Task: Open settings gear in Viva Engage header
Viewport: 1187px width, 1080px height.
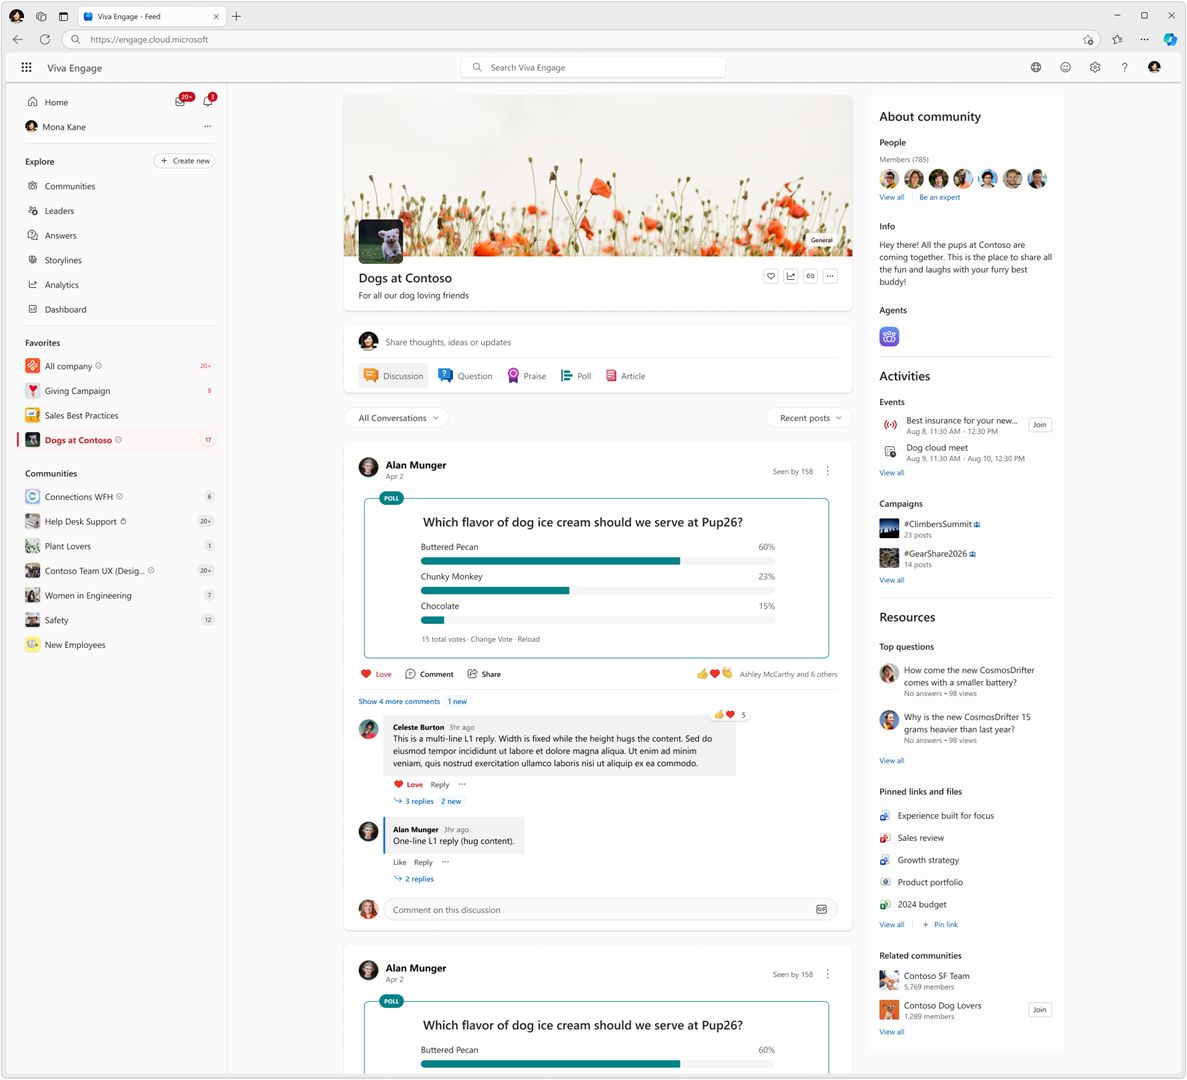Action: point(1095,67)
